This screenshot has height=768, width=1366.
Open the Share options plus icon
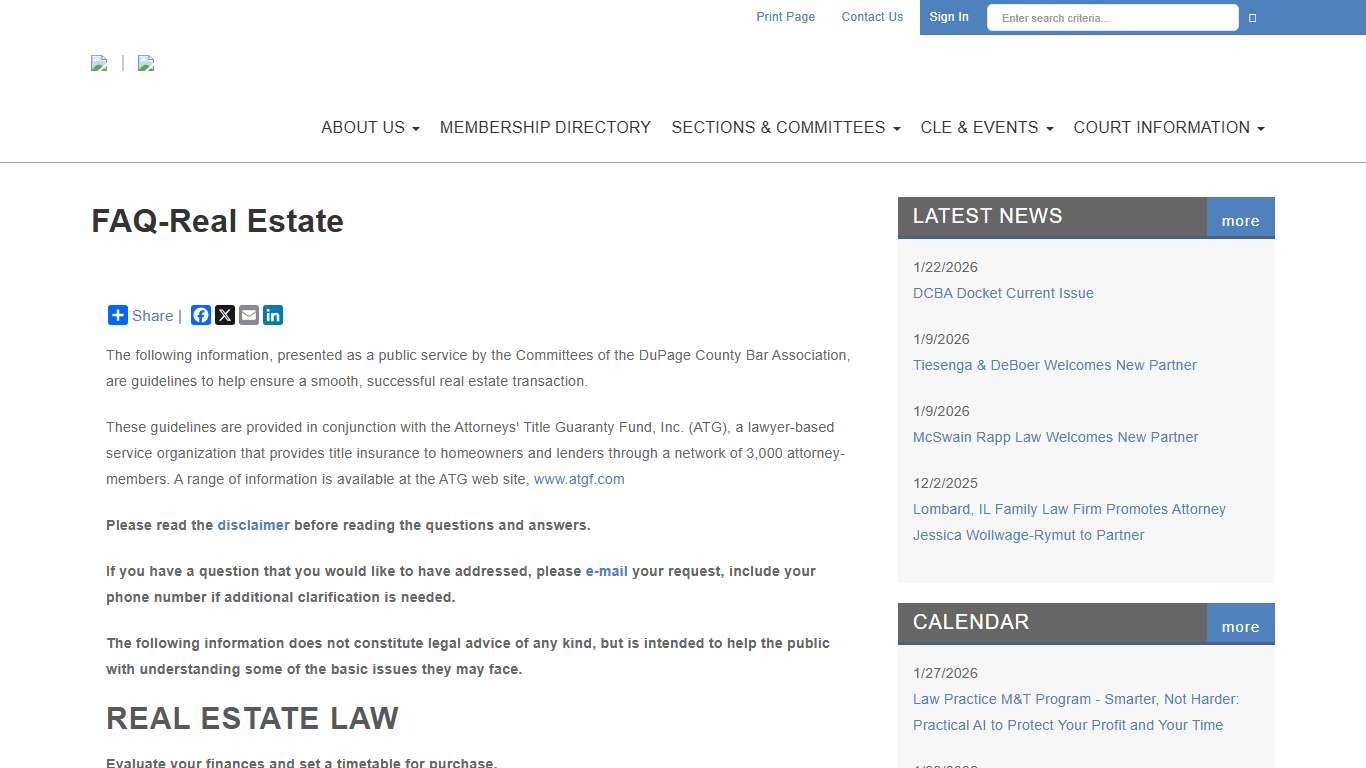(117, 315)
